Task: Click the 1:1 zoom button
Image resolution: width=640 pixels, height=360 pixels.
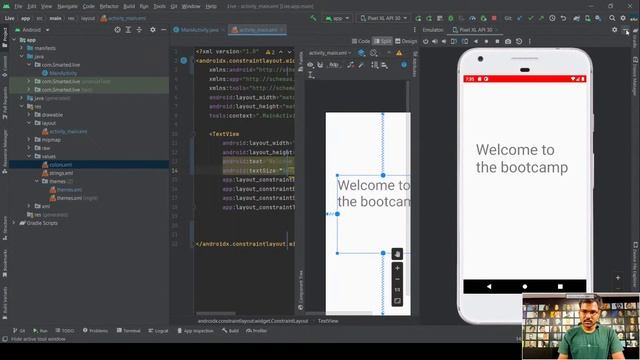Action: 397,290
